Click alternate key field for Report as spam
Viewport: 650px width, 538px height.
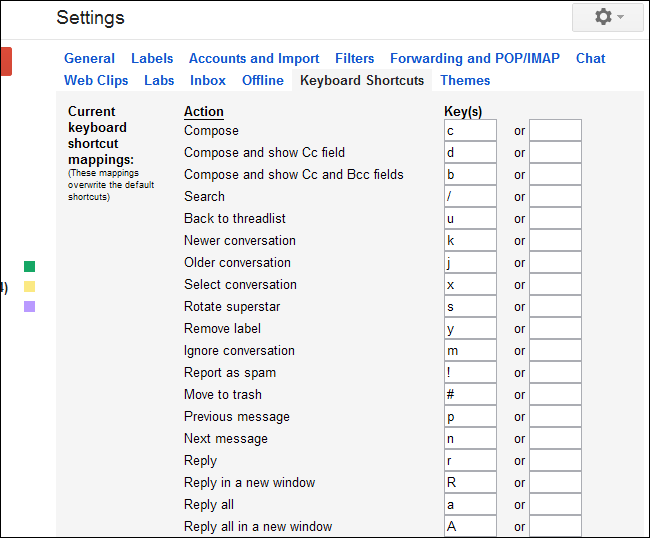pos(555,373)
